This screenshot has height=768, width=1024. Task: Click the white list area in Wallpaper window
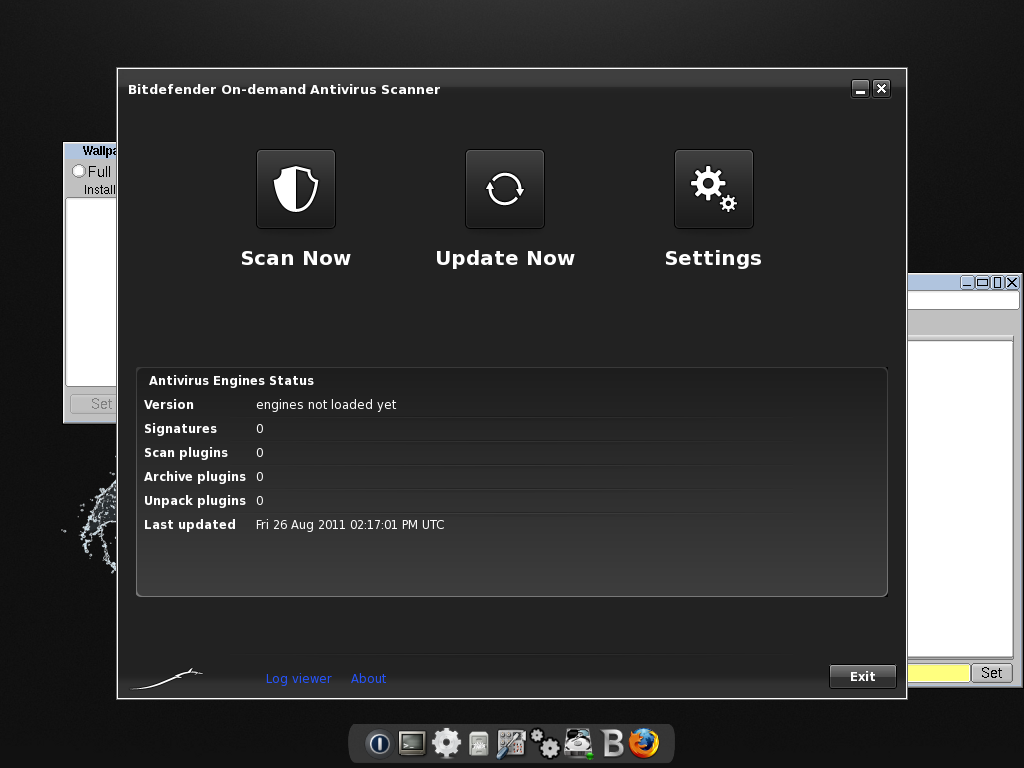pos(91,292)
